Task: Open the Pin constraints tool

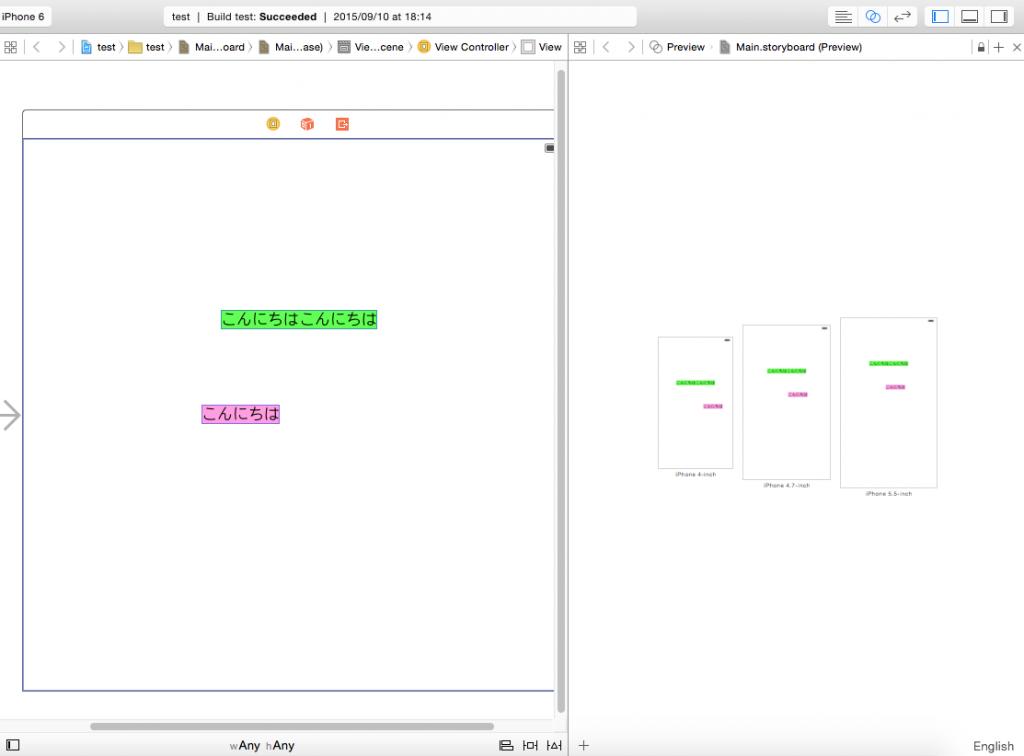Action: pyautogui.click(x=530, y=745)
